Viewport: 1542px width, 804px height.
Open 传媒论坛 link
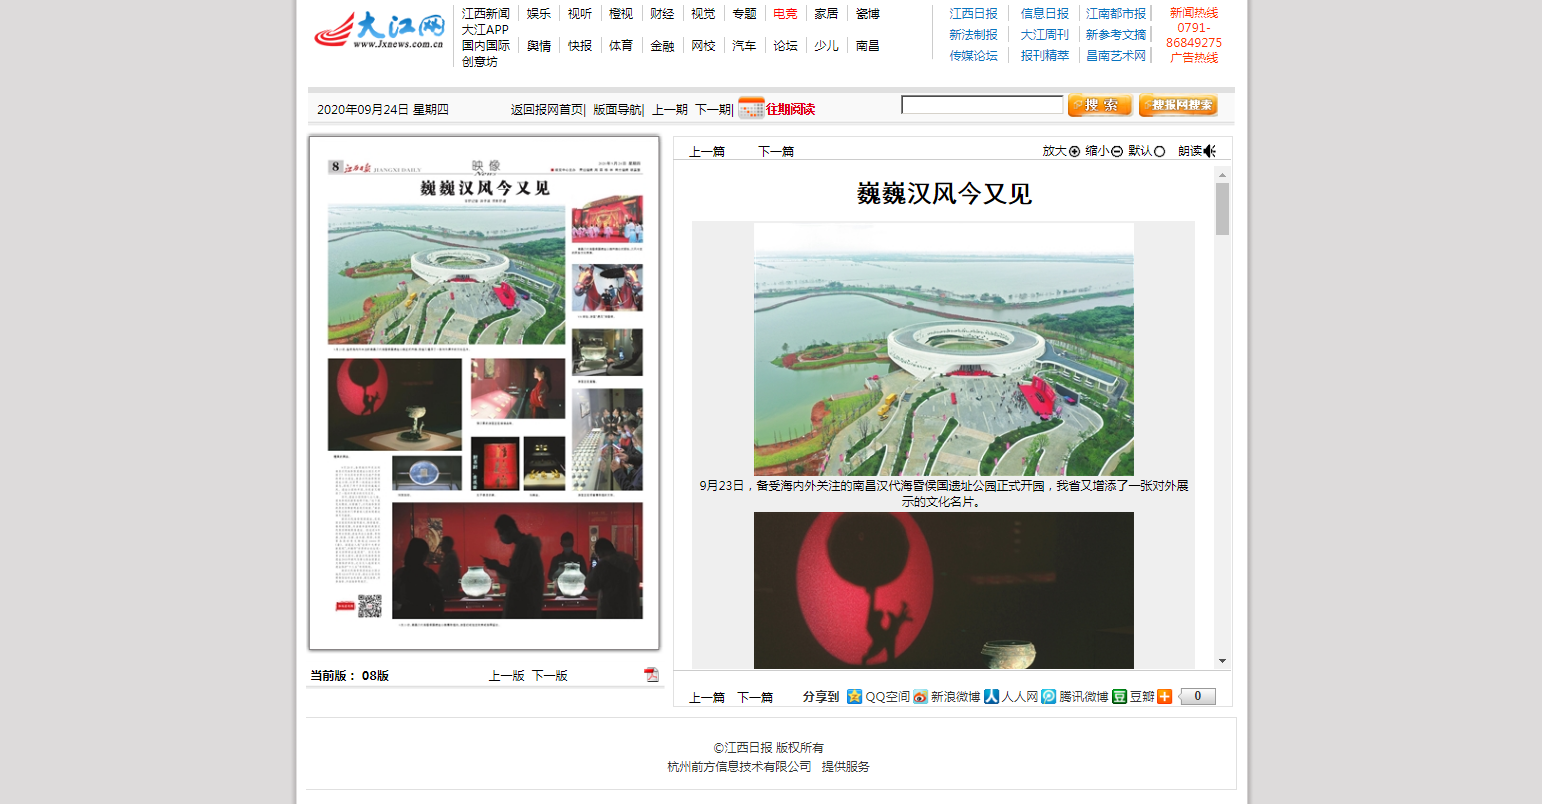click(974, 56)
